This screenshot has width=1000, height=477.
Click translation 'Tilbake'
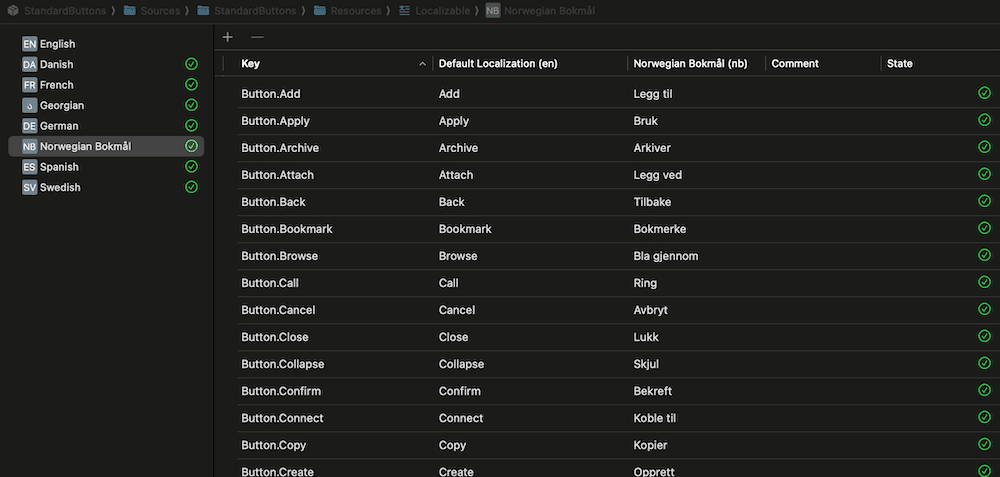tap(652, 202)
